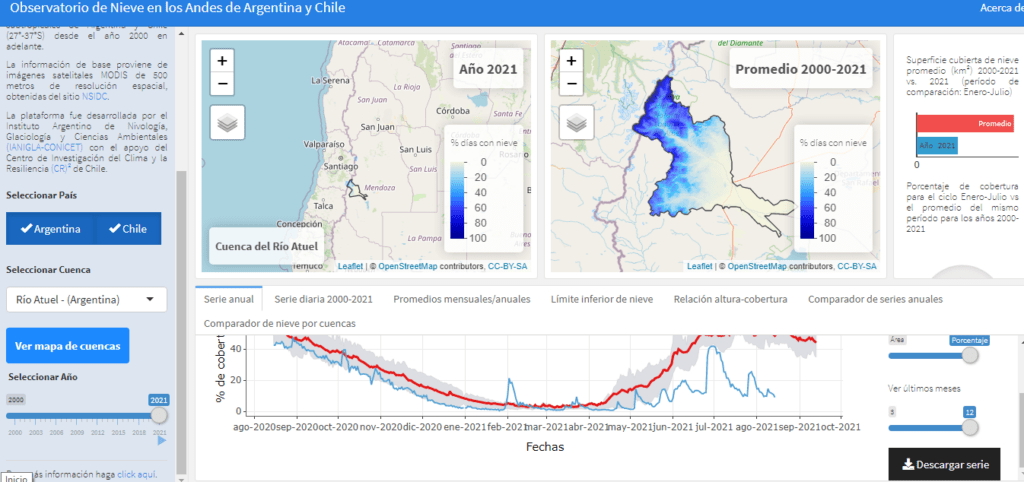Open Relación altura-cobertura tab

[x=730, y=299]
